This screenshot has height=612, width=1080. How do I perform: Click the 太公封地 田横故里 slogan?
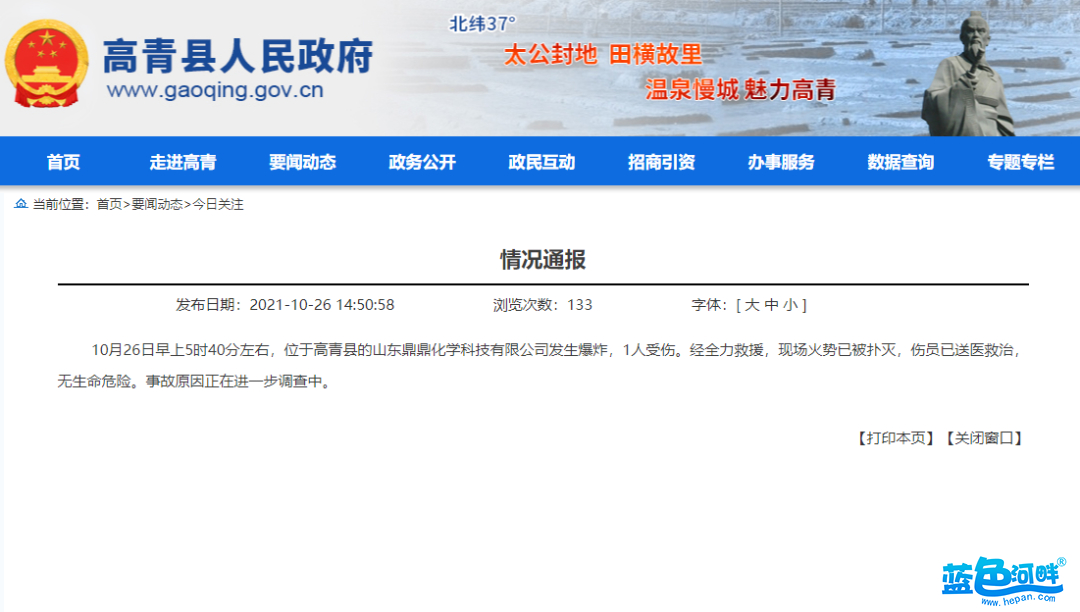coord(603,54)
